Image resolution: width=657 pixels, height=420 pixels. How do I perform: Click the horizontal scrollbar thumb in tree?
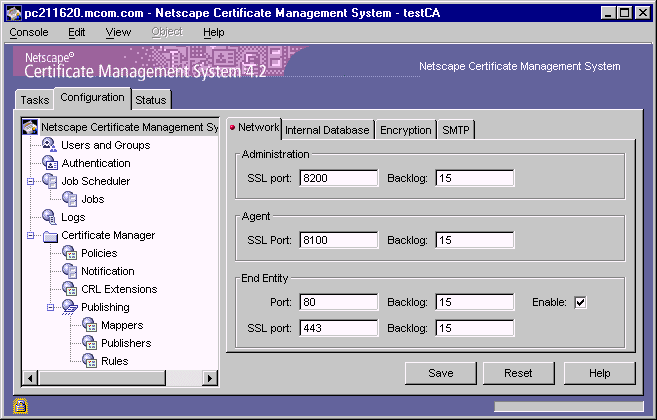coord(102,378)
